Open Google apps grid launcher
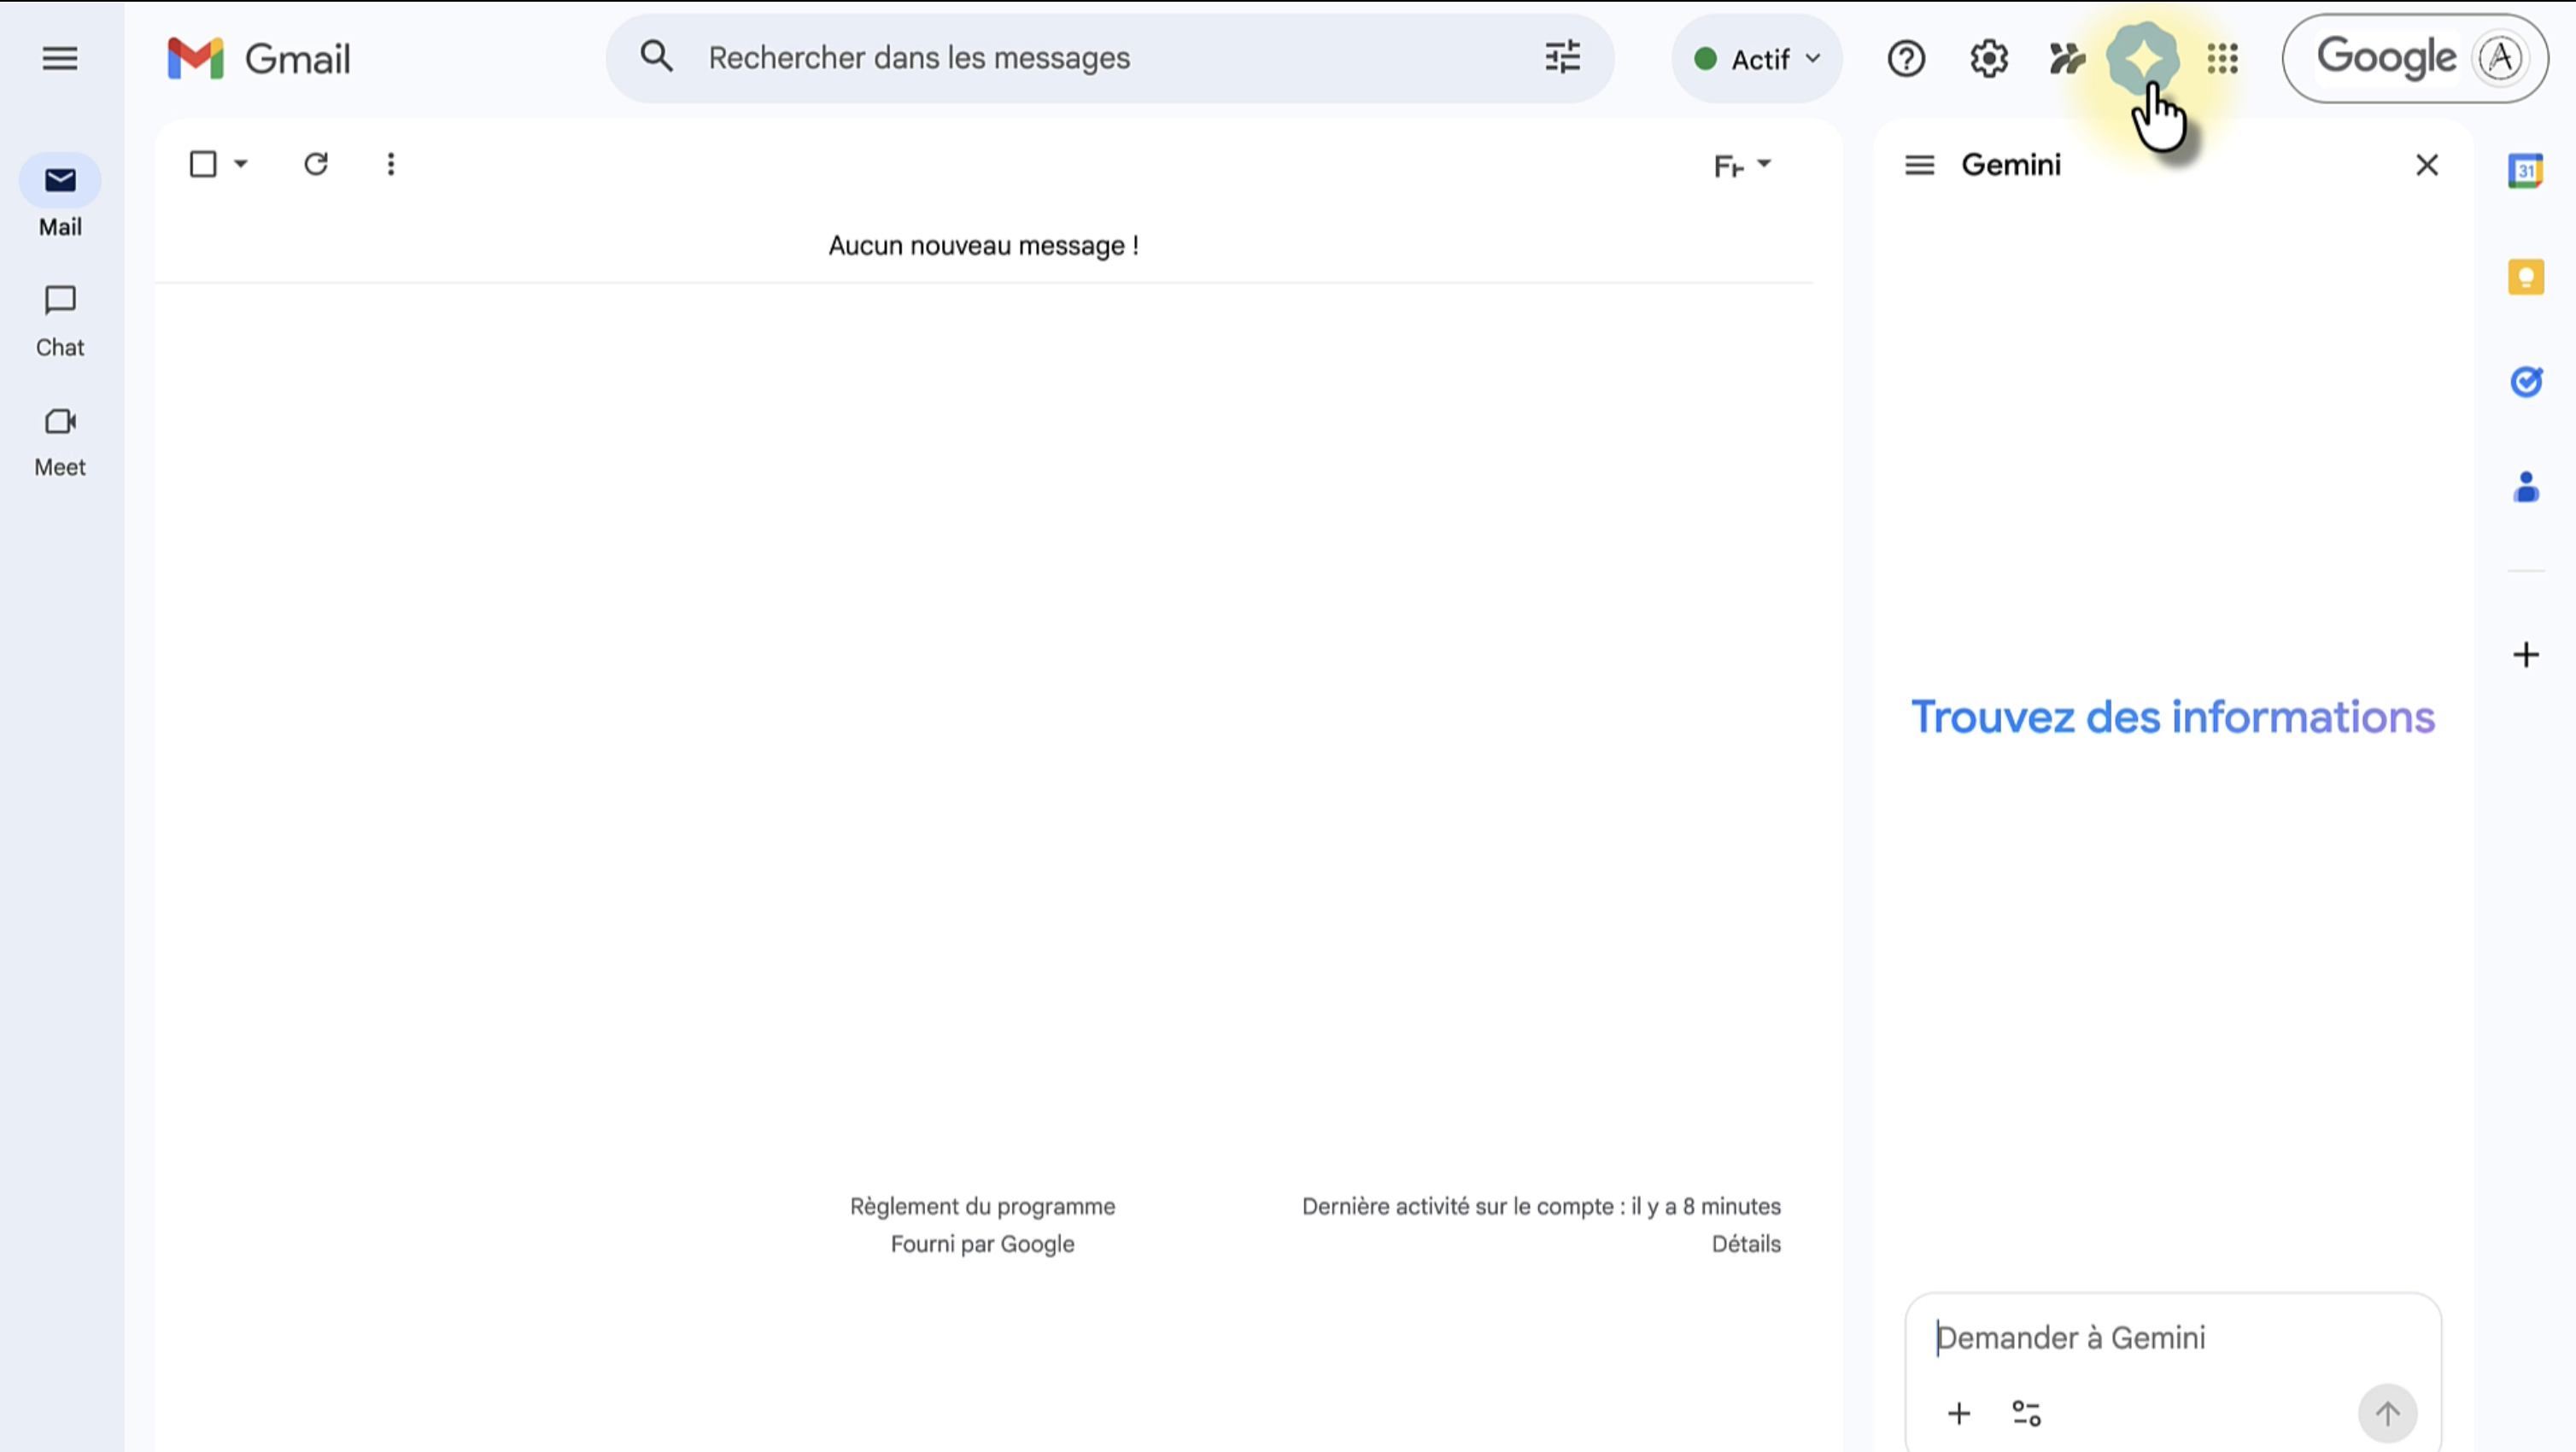This screenshot has width=2576, height=1452. (x=2222, y=59)
